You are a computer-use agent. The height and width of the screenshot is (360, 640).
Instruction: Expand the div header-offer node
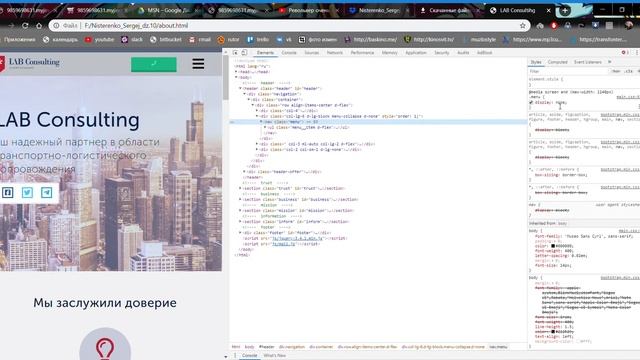point(244,172)
